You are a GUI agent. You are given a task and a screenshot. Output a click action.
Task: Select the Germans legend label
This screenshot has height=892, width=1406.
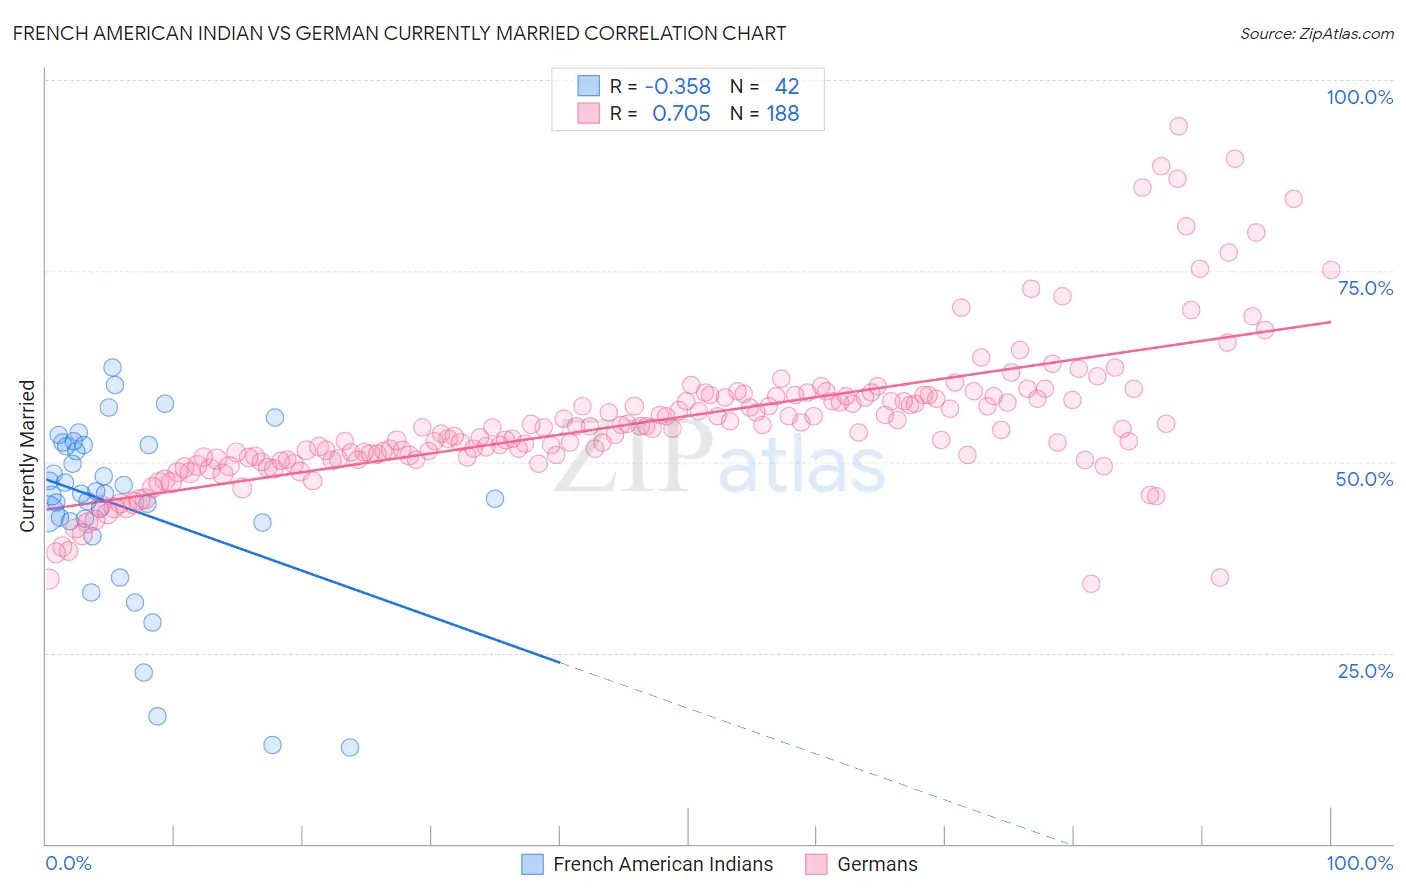tap(877, 864)
